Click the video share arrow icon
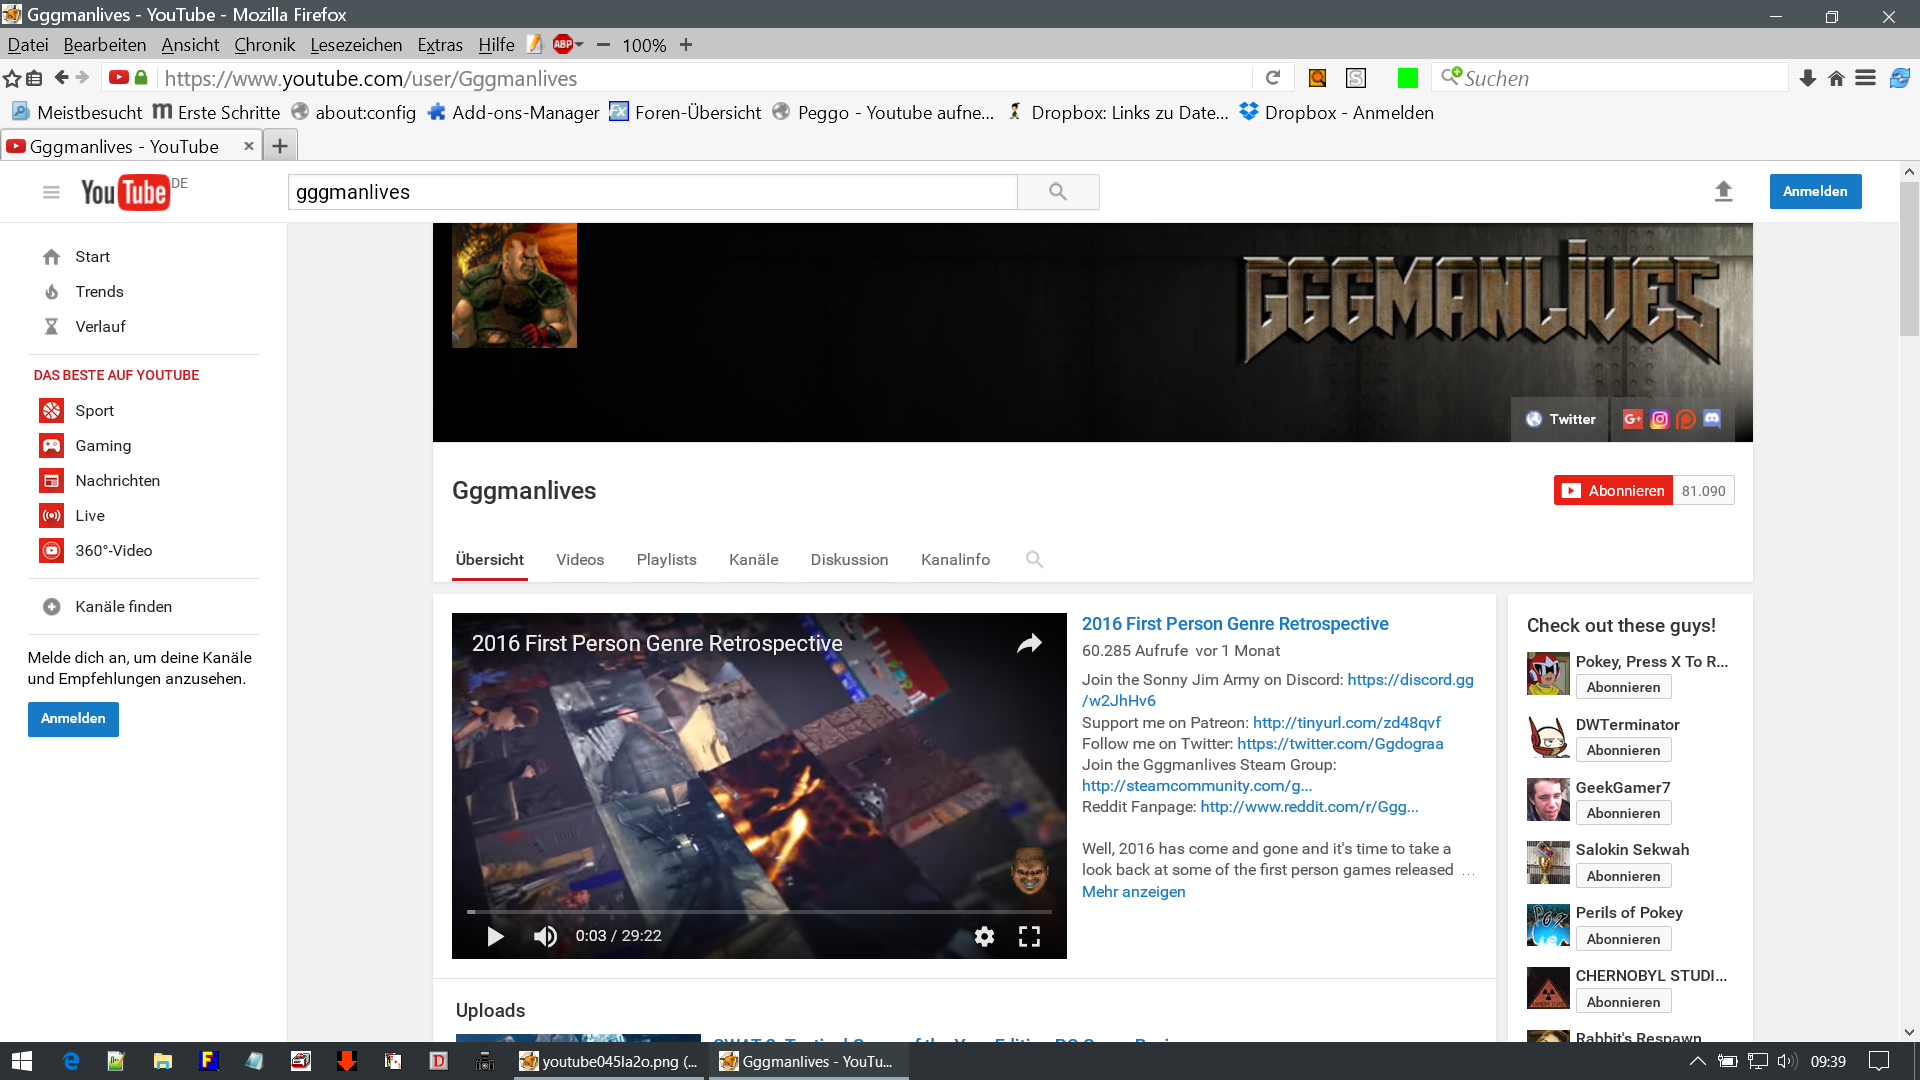 point(1029,643)
